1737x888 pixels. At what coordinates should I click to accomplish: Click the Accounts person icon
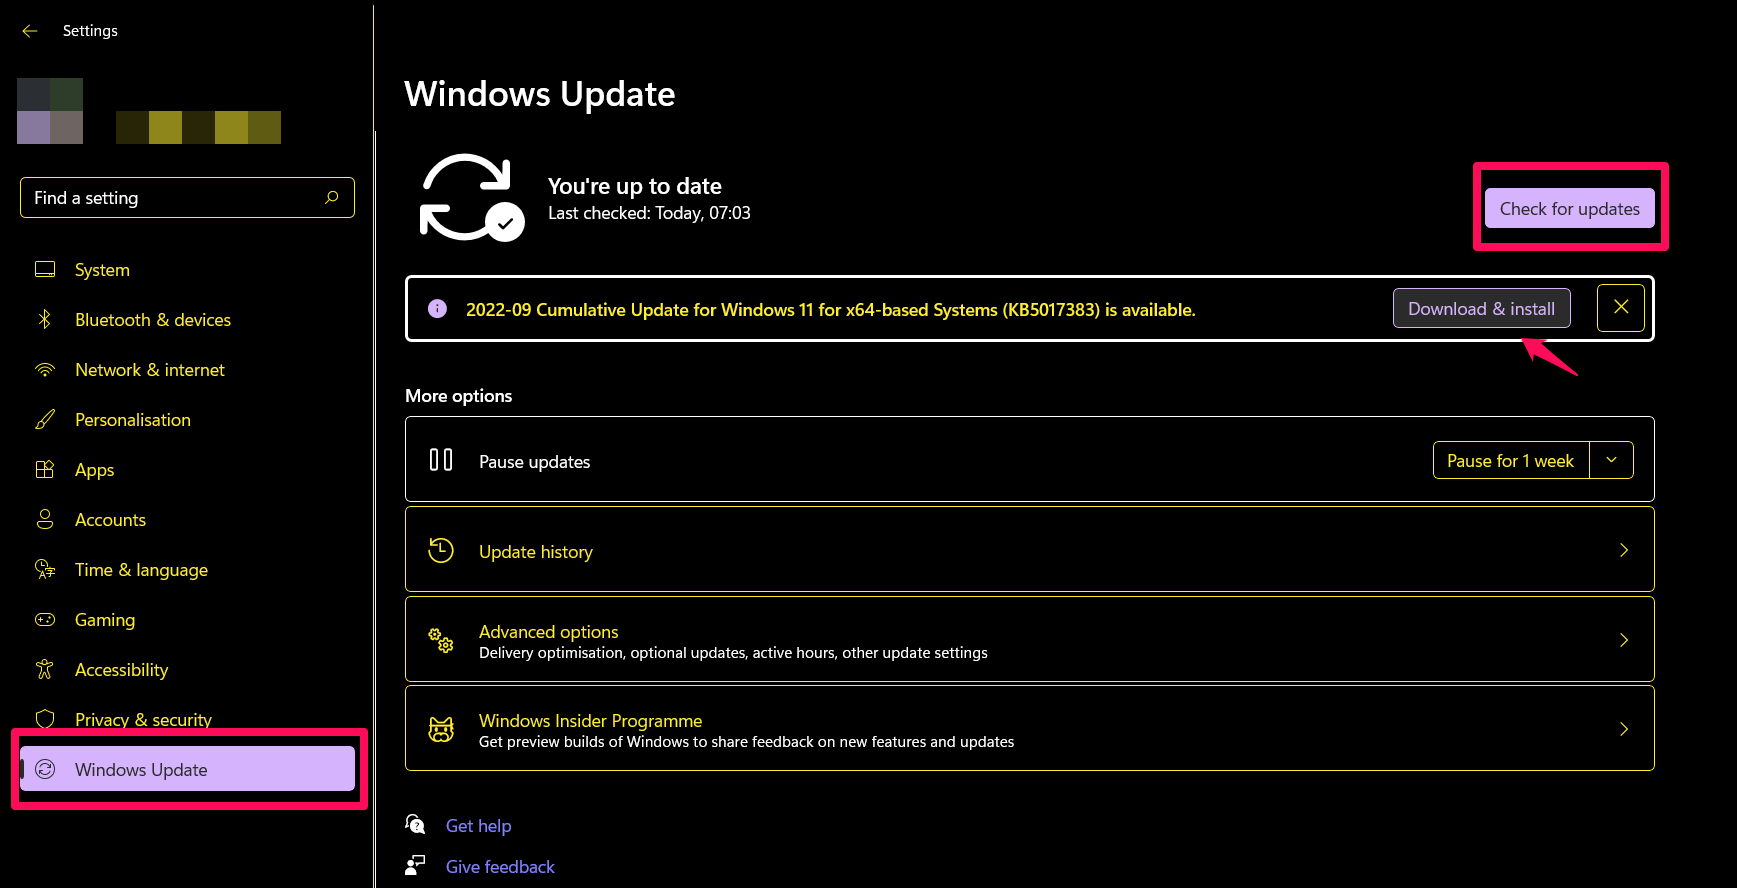click(45, 519)
